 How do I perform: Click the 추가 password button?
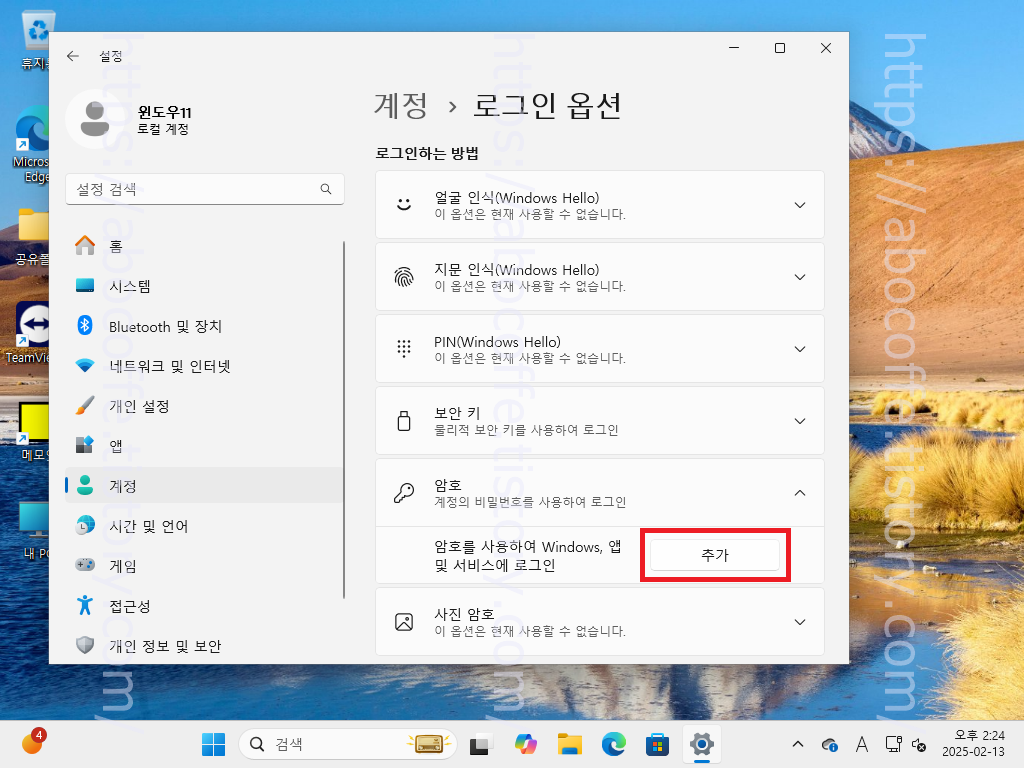point(714,555)
